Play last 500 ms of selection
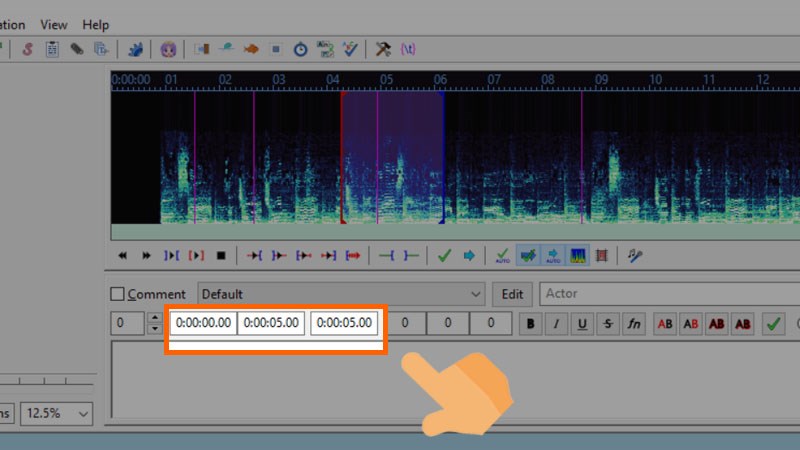 click(x=328, y=256)
